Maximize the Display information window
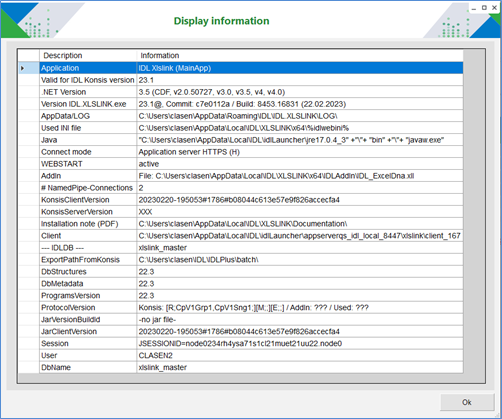Screen dimensions: 502x419 click(484, 8)
